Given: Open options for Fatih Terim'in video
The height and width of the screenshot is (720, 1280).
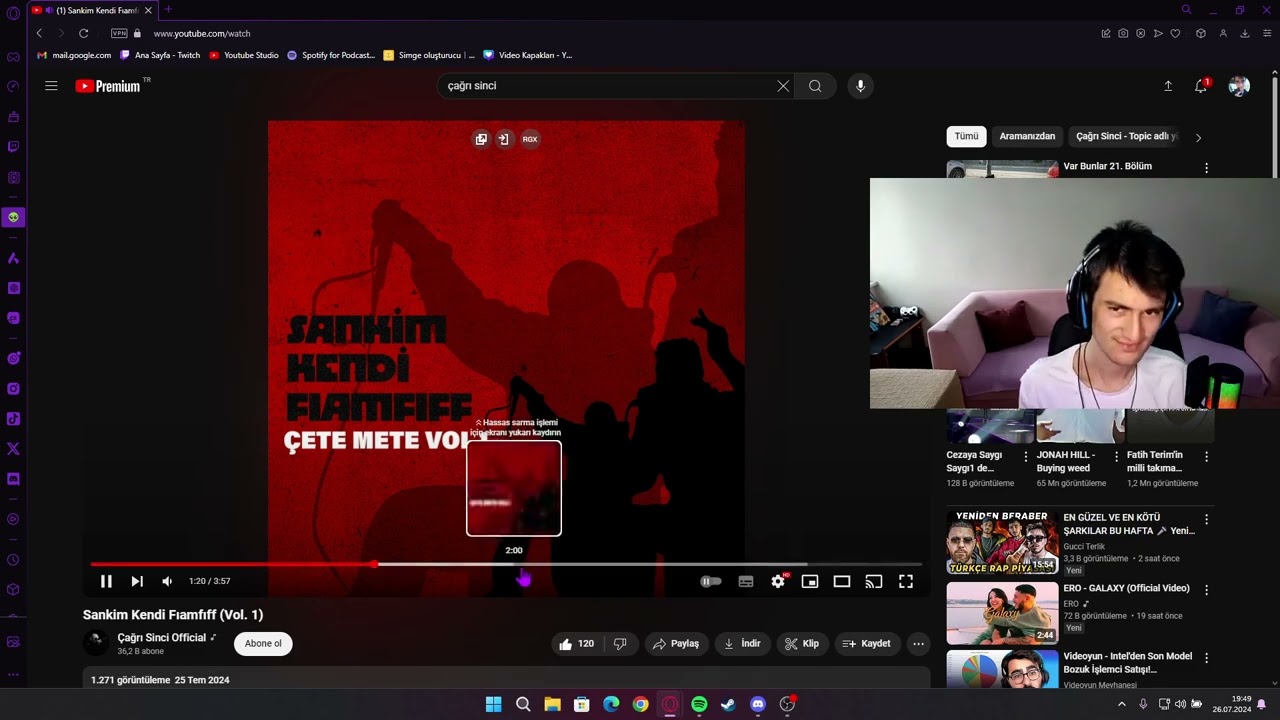Looking at the screenshot, I should point(1206,456).
